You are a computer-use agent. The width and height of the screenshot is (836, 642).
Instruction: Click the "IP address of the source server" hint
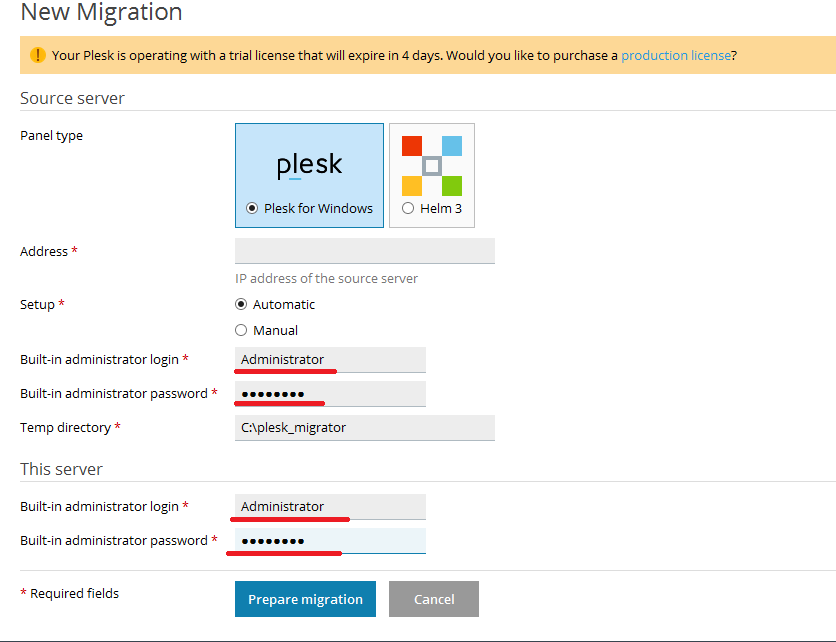[326, 278]
